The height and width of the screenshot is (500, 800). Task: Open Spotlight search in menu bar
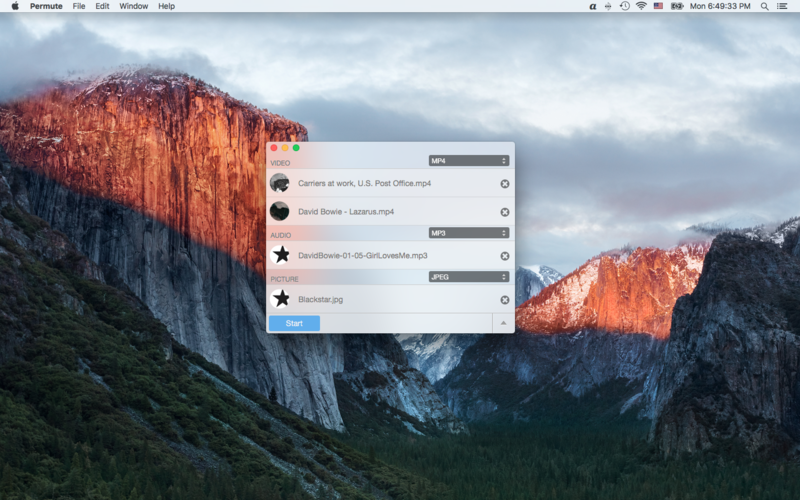(x=765, y=6)
